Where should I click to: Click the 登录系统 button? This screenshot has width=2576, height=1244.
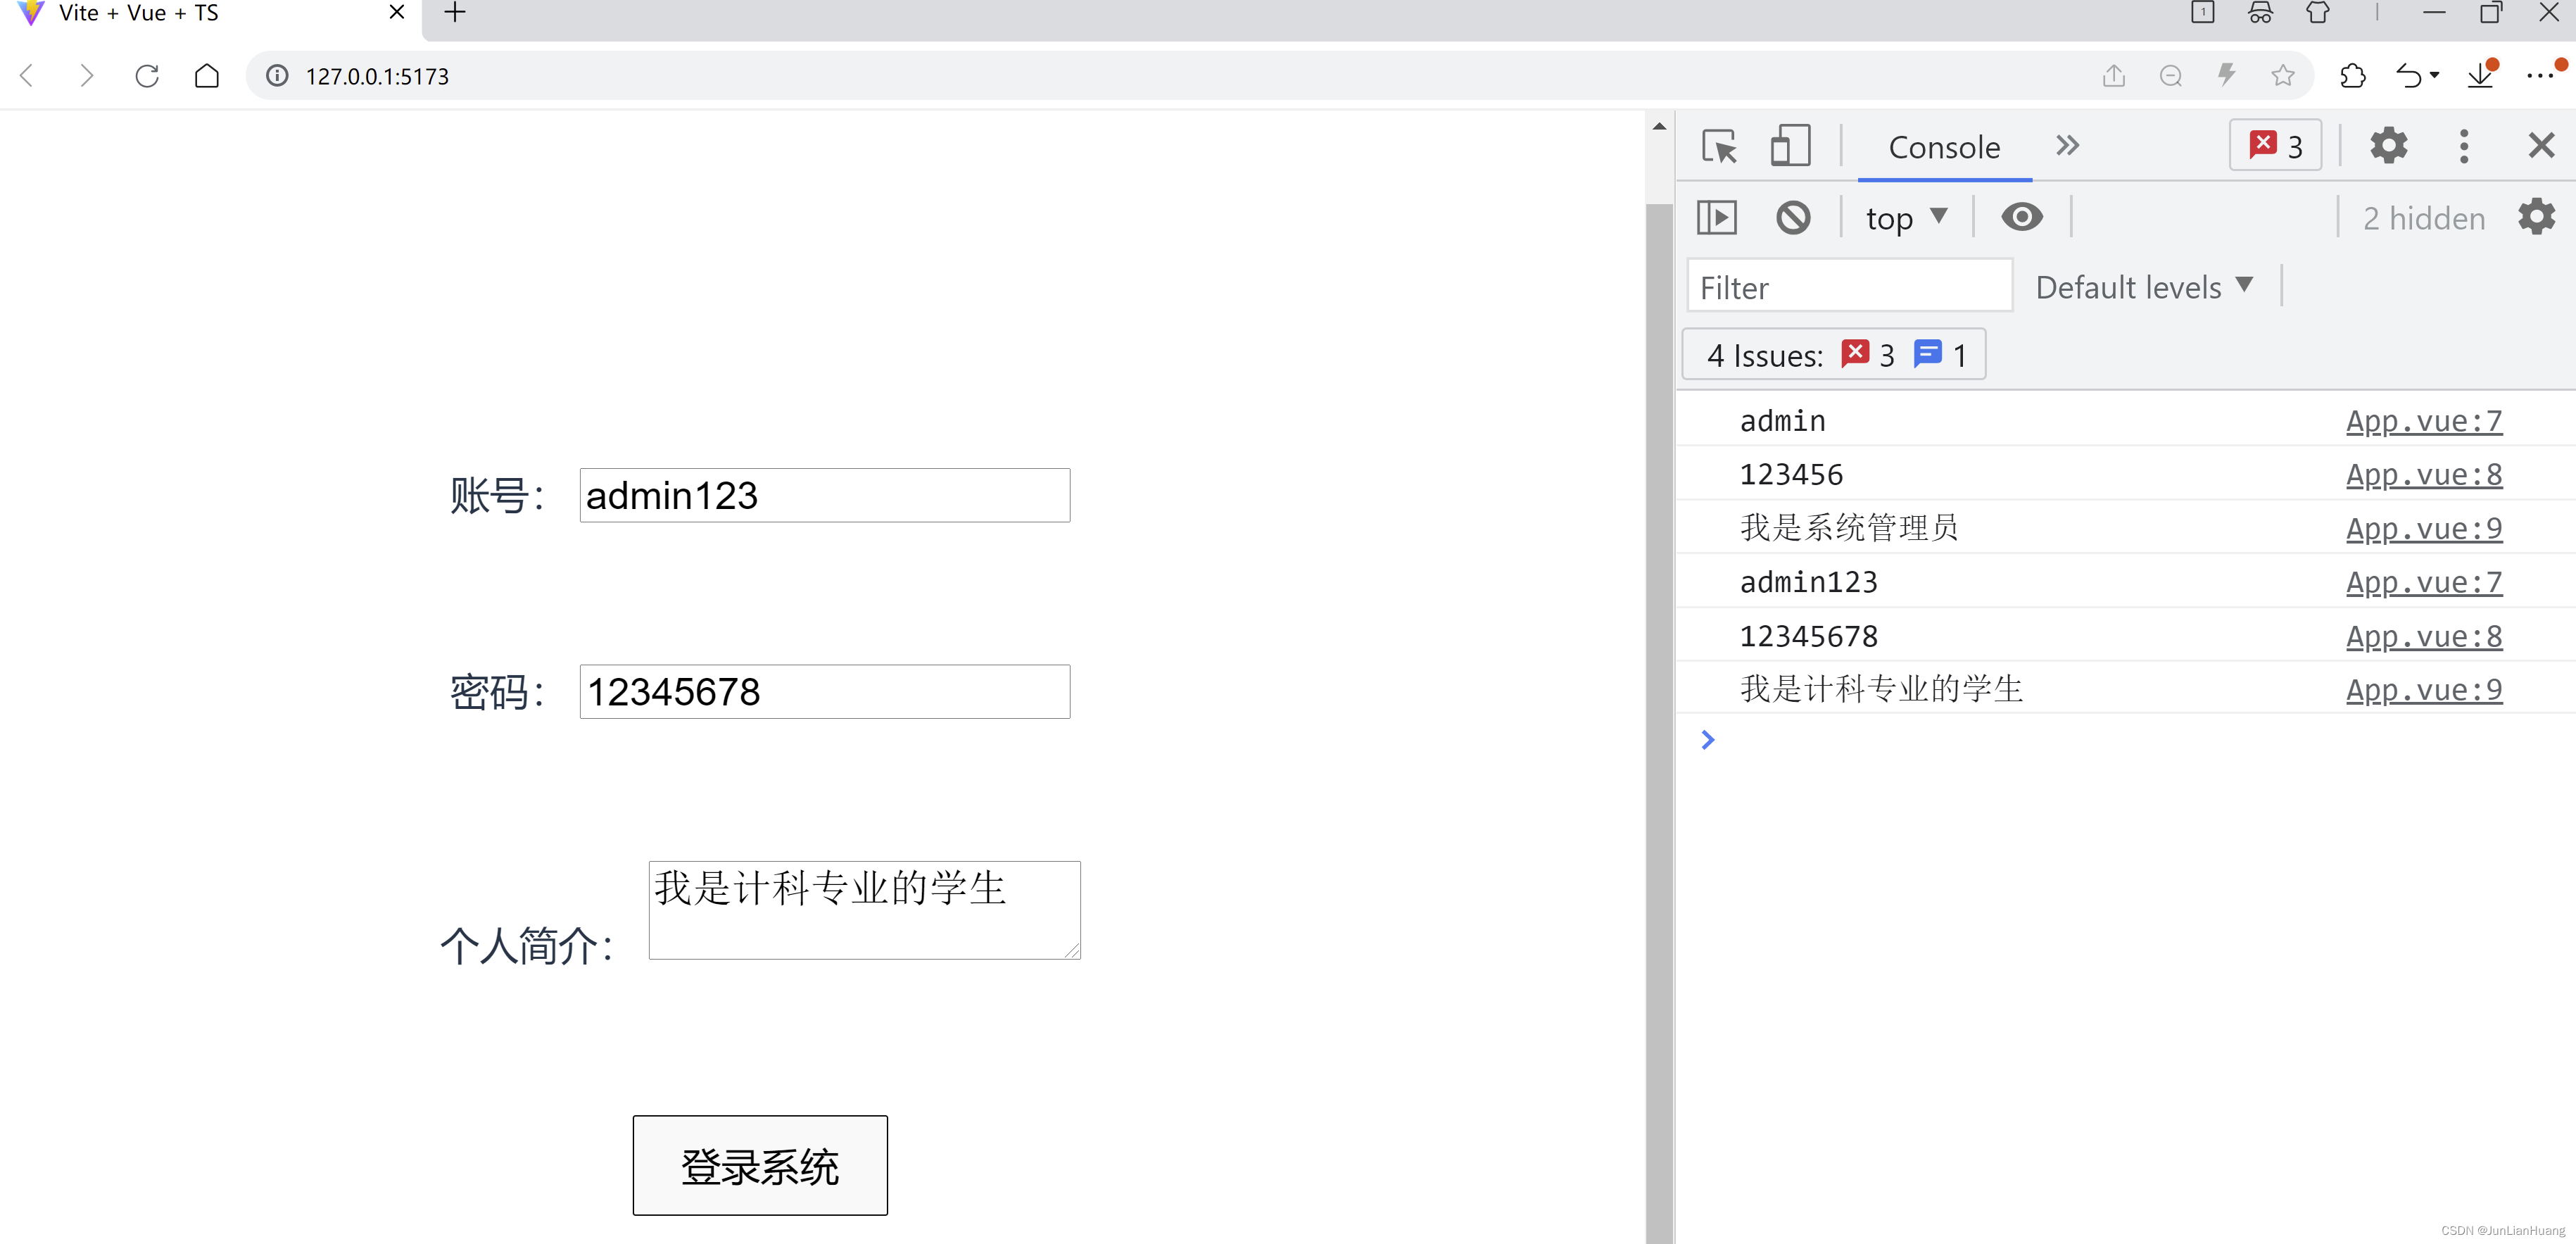point(759,1165)
